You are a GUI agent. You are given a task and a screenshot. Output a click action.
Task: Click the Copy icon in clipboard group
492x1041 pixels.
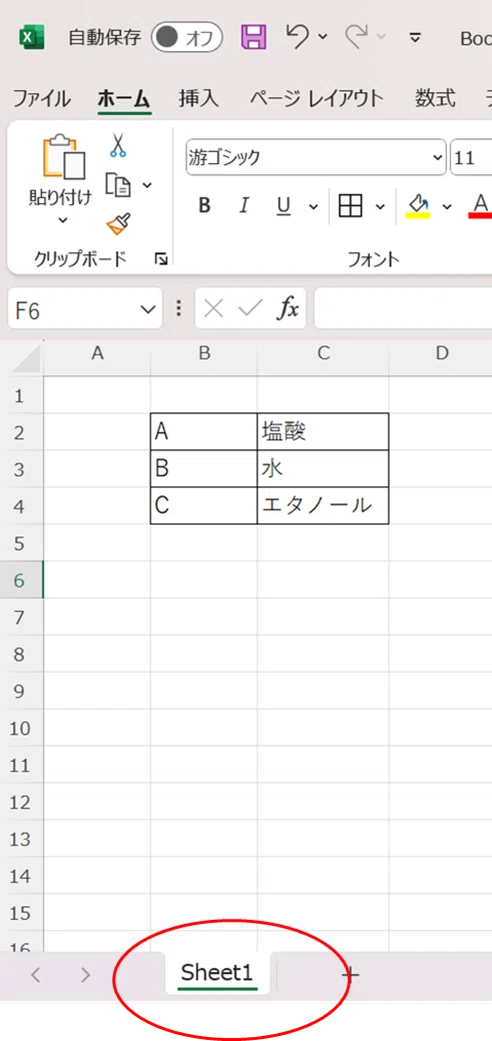coord(118,185)
